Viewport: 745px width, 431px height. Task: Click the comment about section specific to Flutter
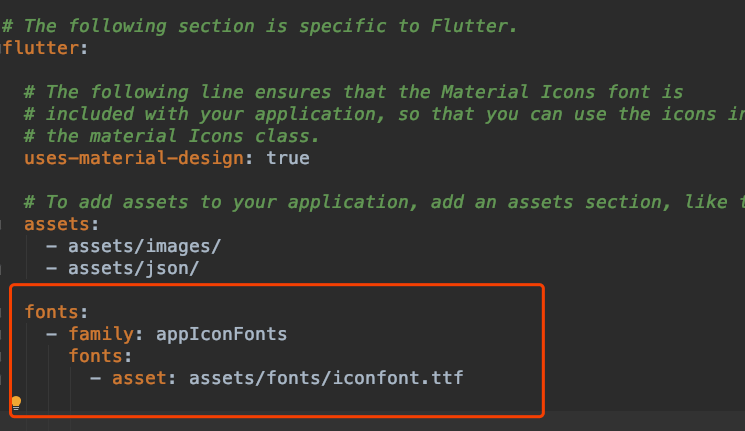pyautogui.click(x=259, y=26)
